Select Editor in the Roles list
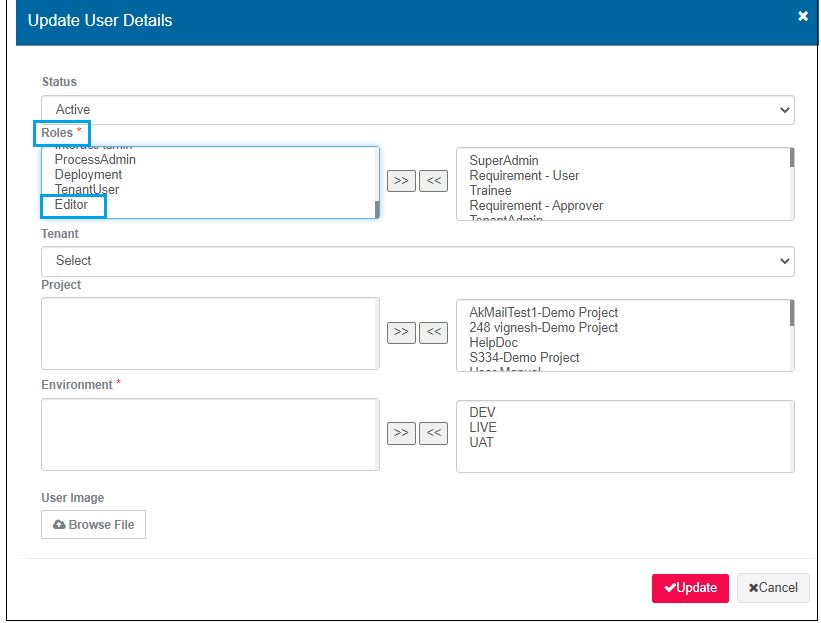821x623 pixels. 72,205
